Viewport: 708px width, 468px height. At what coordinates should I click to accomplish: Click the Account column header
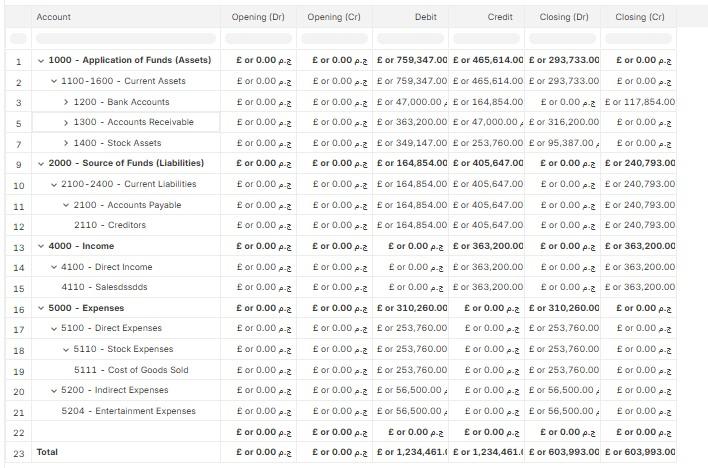coord(54,17)
